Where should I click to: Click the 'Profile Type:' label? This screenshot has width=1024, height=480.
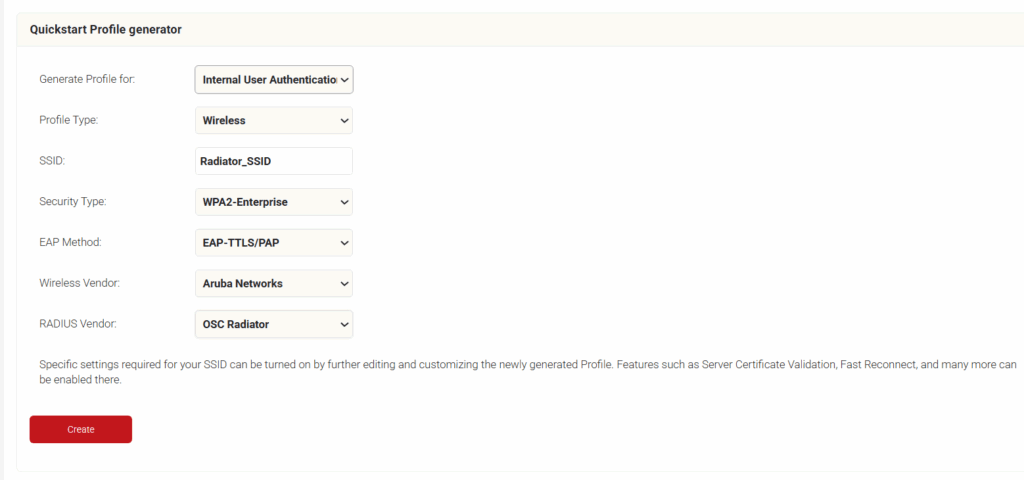(69, 121)
